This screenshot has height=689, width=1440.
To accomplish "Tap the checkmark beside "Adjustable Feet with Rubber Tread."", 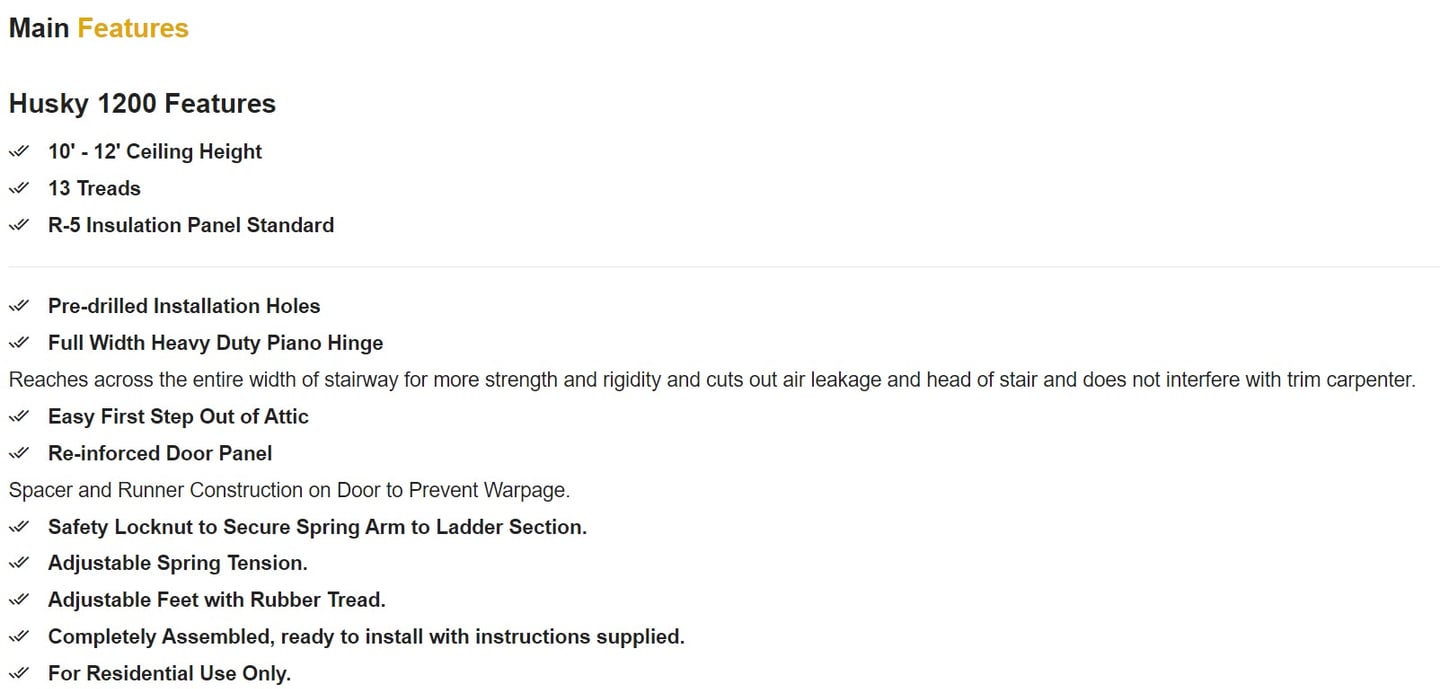I will [19, 601].
